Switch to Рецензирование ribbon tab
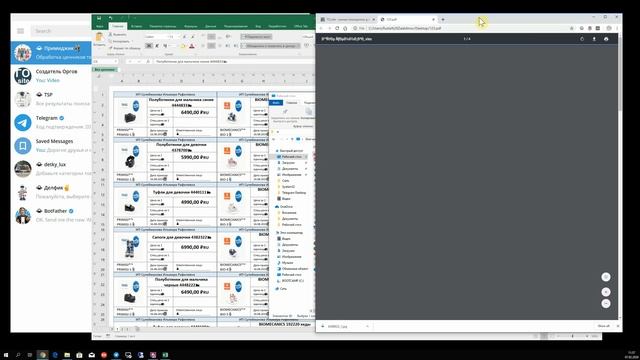This screenshot has width=640, height=360. [x=236, y=26]
